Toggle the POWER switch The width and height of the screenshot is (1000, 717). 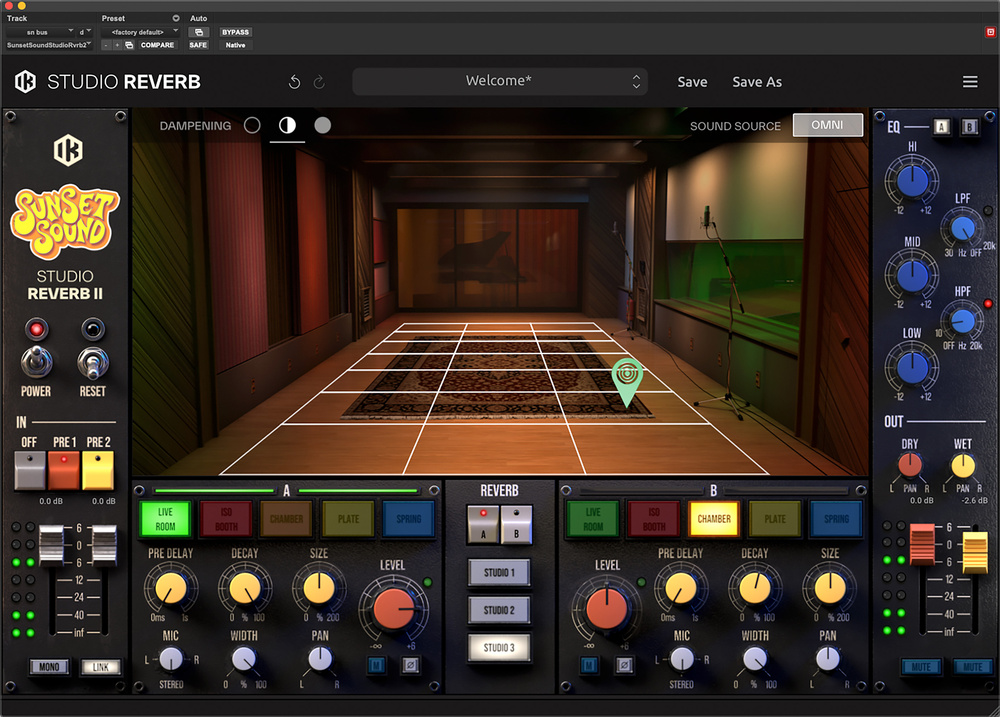36,362
